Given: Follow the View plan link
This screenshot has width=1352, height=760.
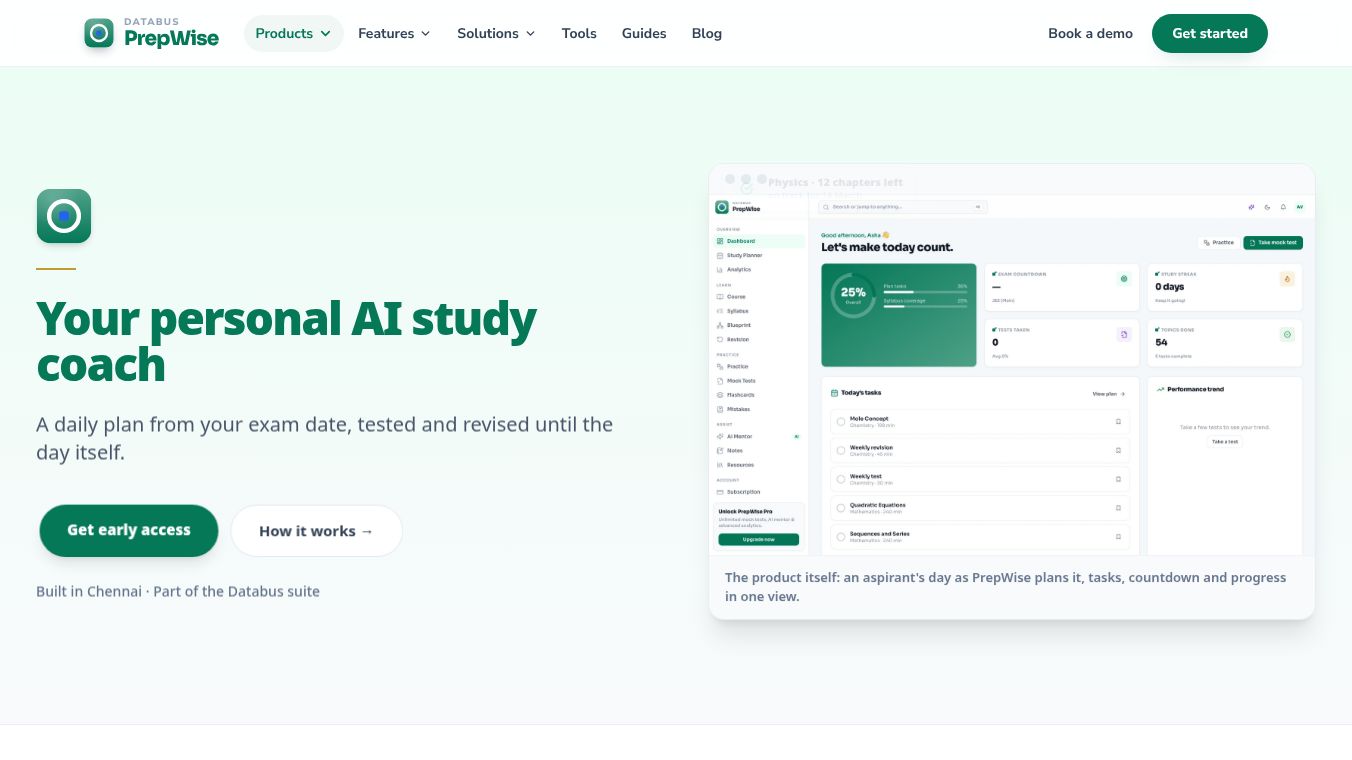Looking at the screenshot, I should pyautogui.click(x=1109, y=394).
